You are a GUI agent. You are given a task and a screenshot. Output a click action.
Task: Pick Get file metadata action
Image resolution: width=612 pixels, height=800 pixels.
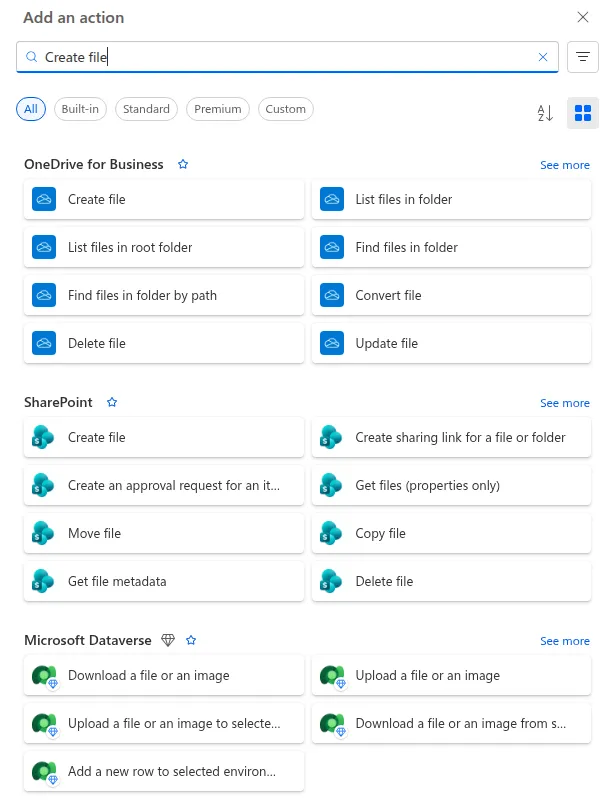pyautogui.click(x=164, y=581)
